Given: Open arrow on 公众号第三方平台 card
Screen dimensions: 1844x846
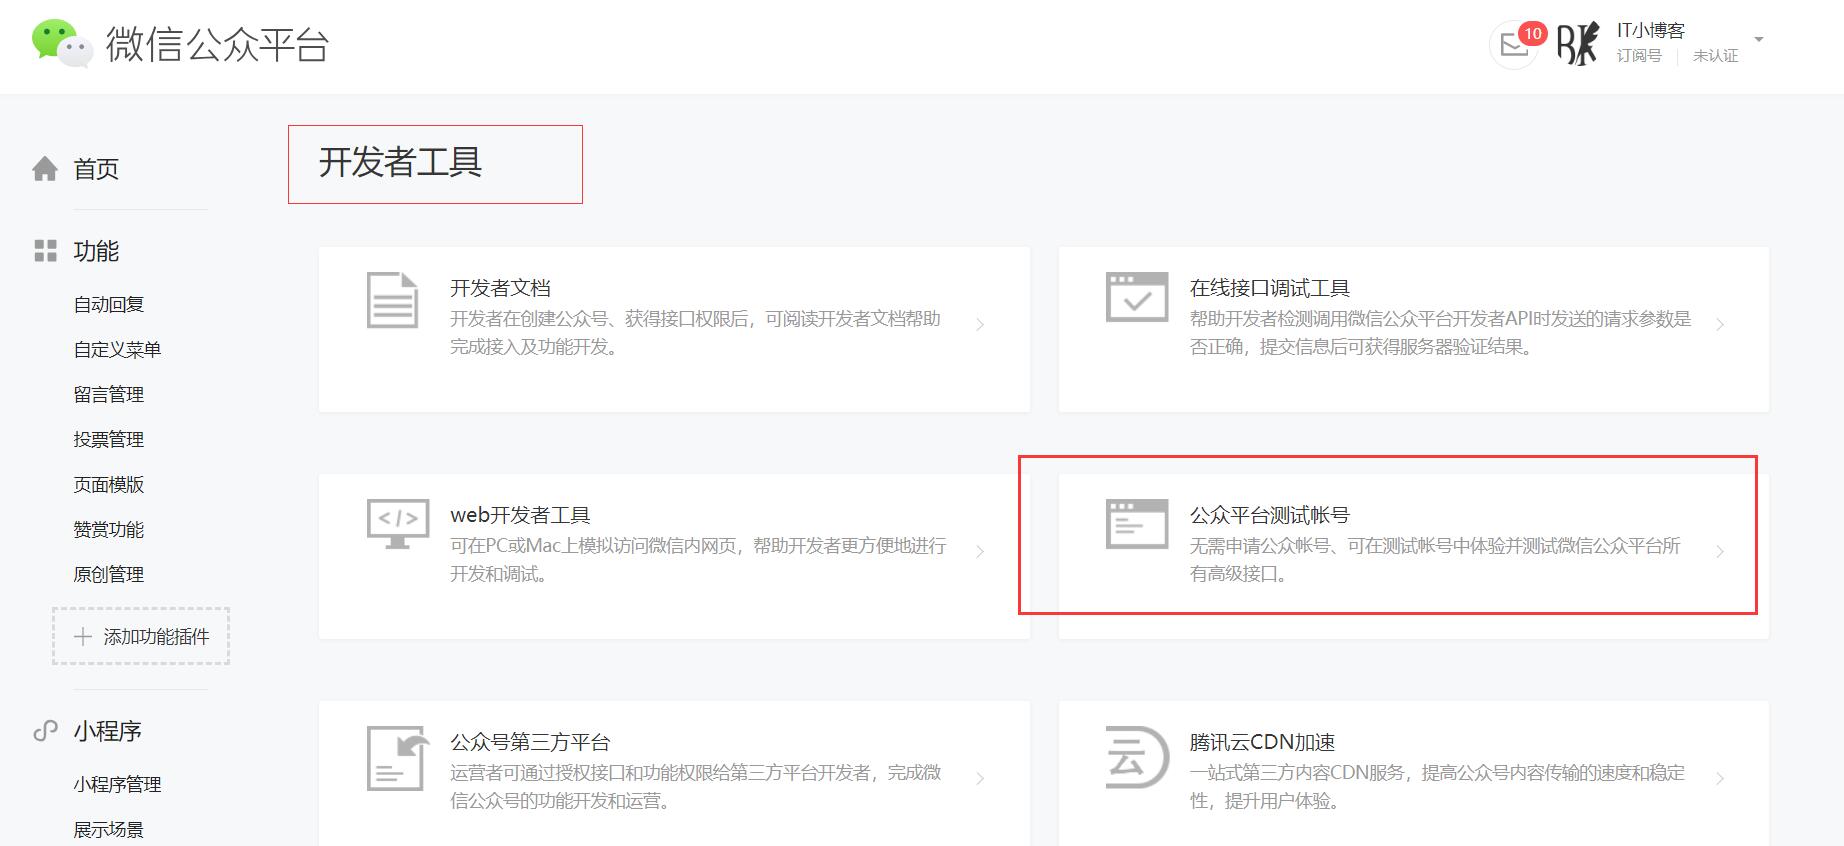Looking at the screenshot, I should 980,778.
